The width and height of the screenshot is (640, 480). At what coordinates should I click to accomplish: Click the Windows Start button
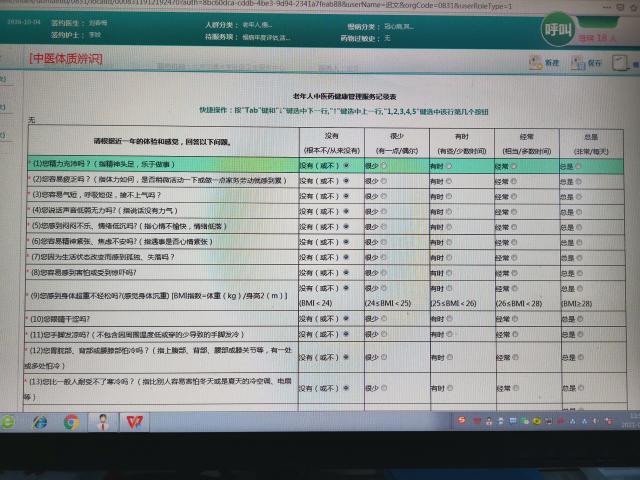[11, 421]
